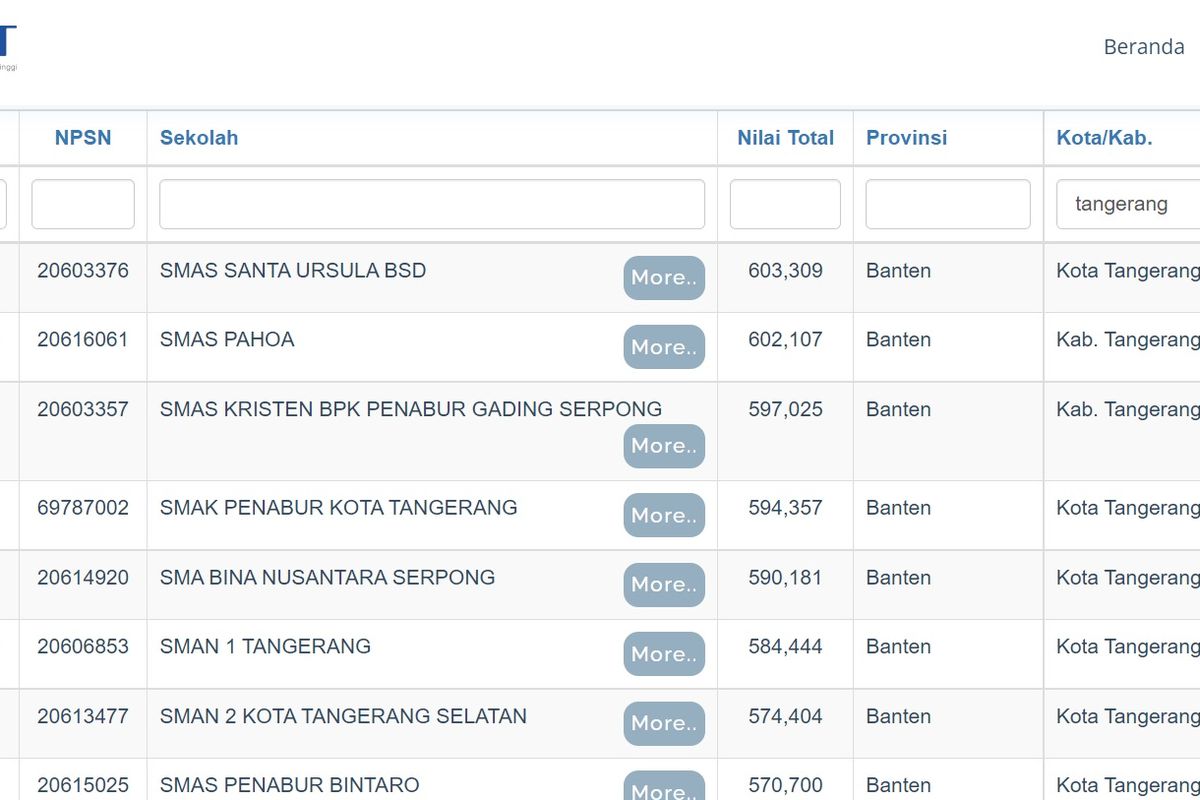Open More for SMAN 2 KOTA TANGERANG SELATAN

click(x=664, y=723)
